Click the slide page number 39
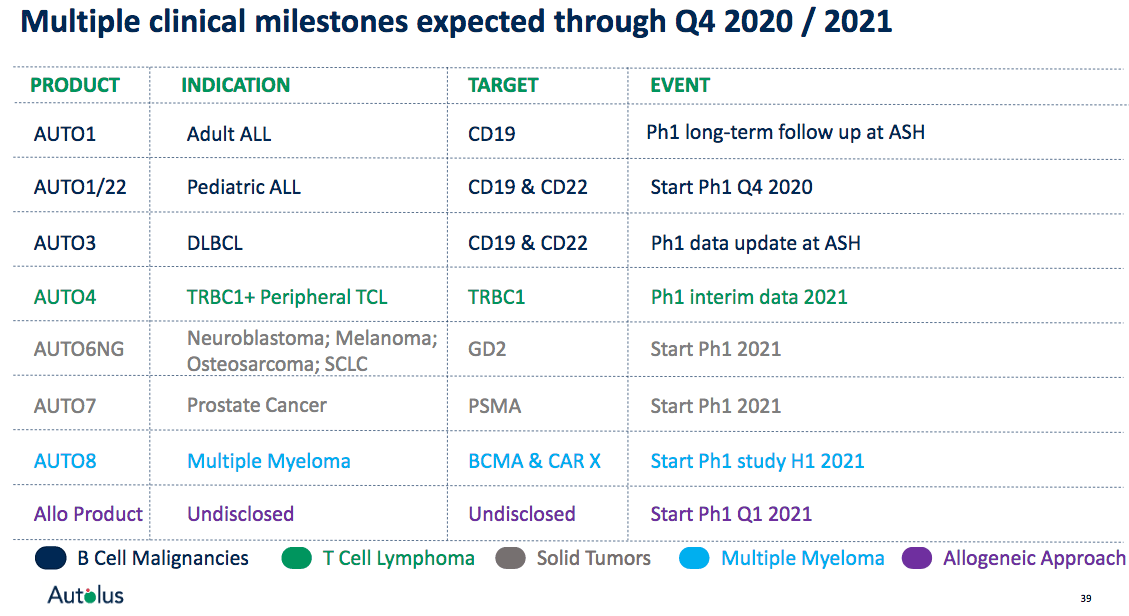The width and height of the screenshot is (1129, 616). point(1086,598)
